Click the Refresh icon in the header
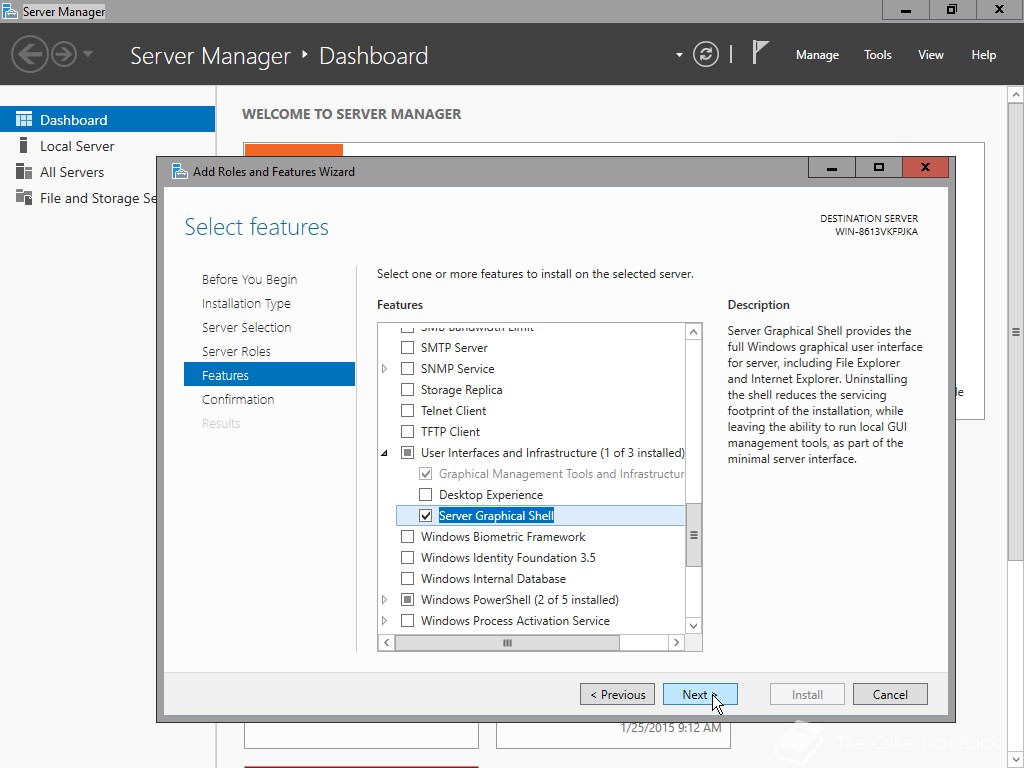Viewport: 1024px width, 768px height. click(705, 54)
